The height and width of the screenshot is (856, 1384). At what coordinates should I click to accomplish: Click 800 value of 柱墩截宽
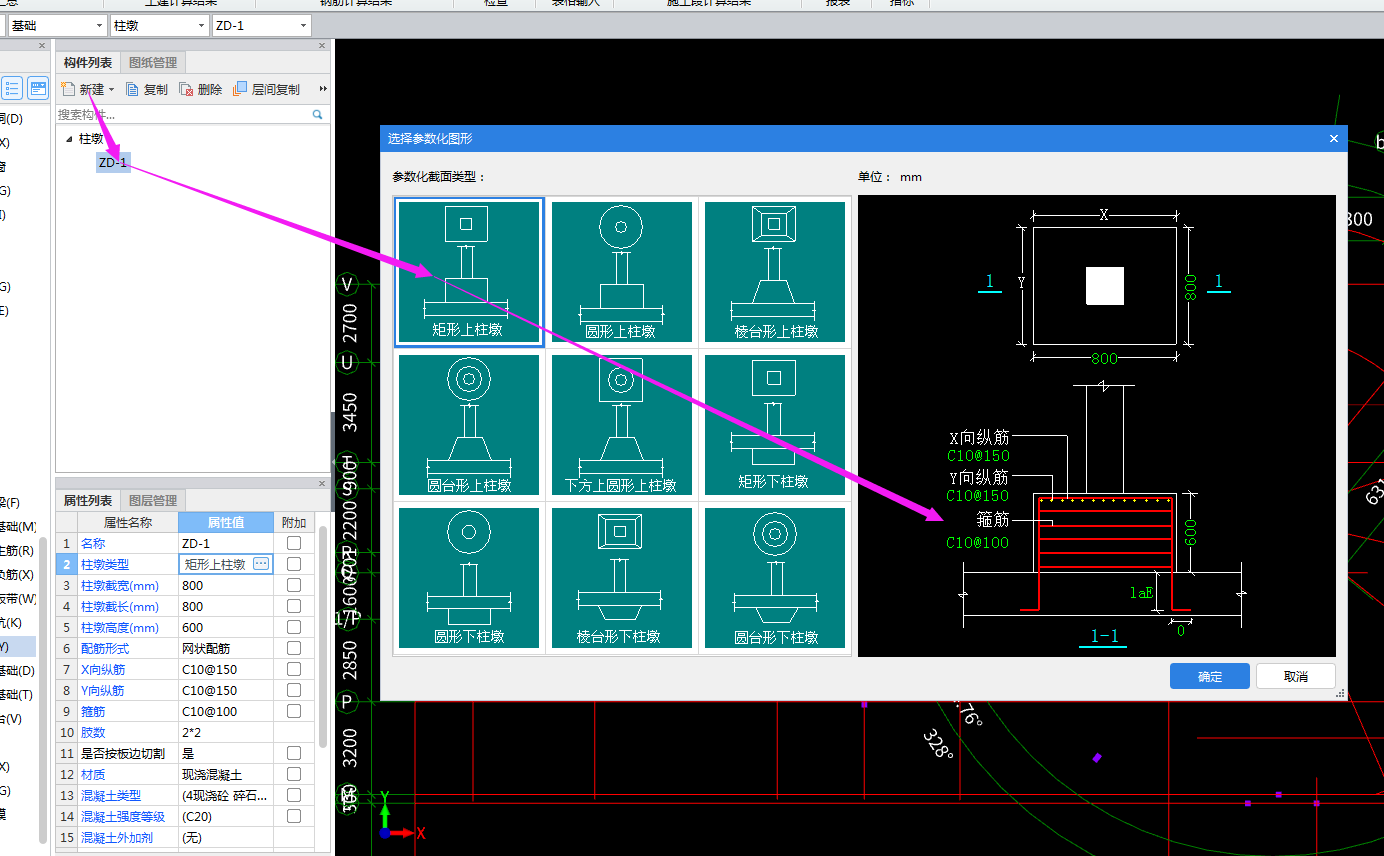tap(226, 585)
